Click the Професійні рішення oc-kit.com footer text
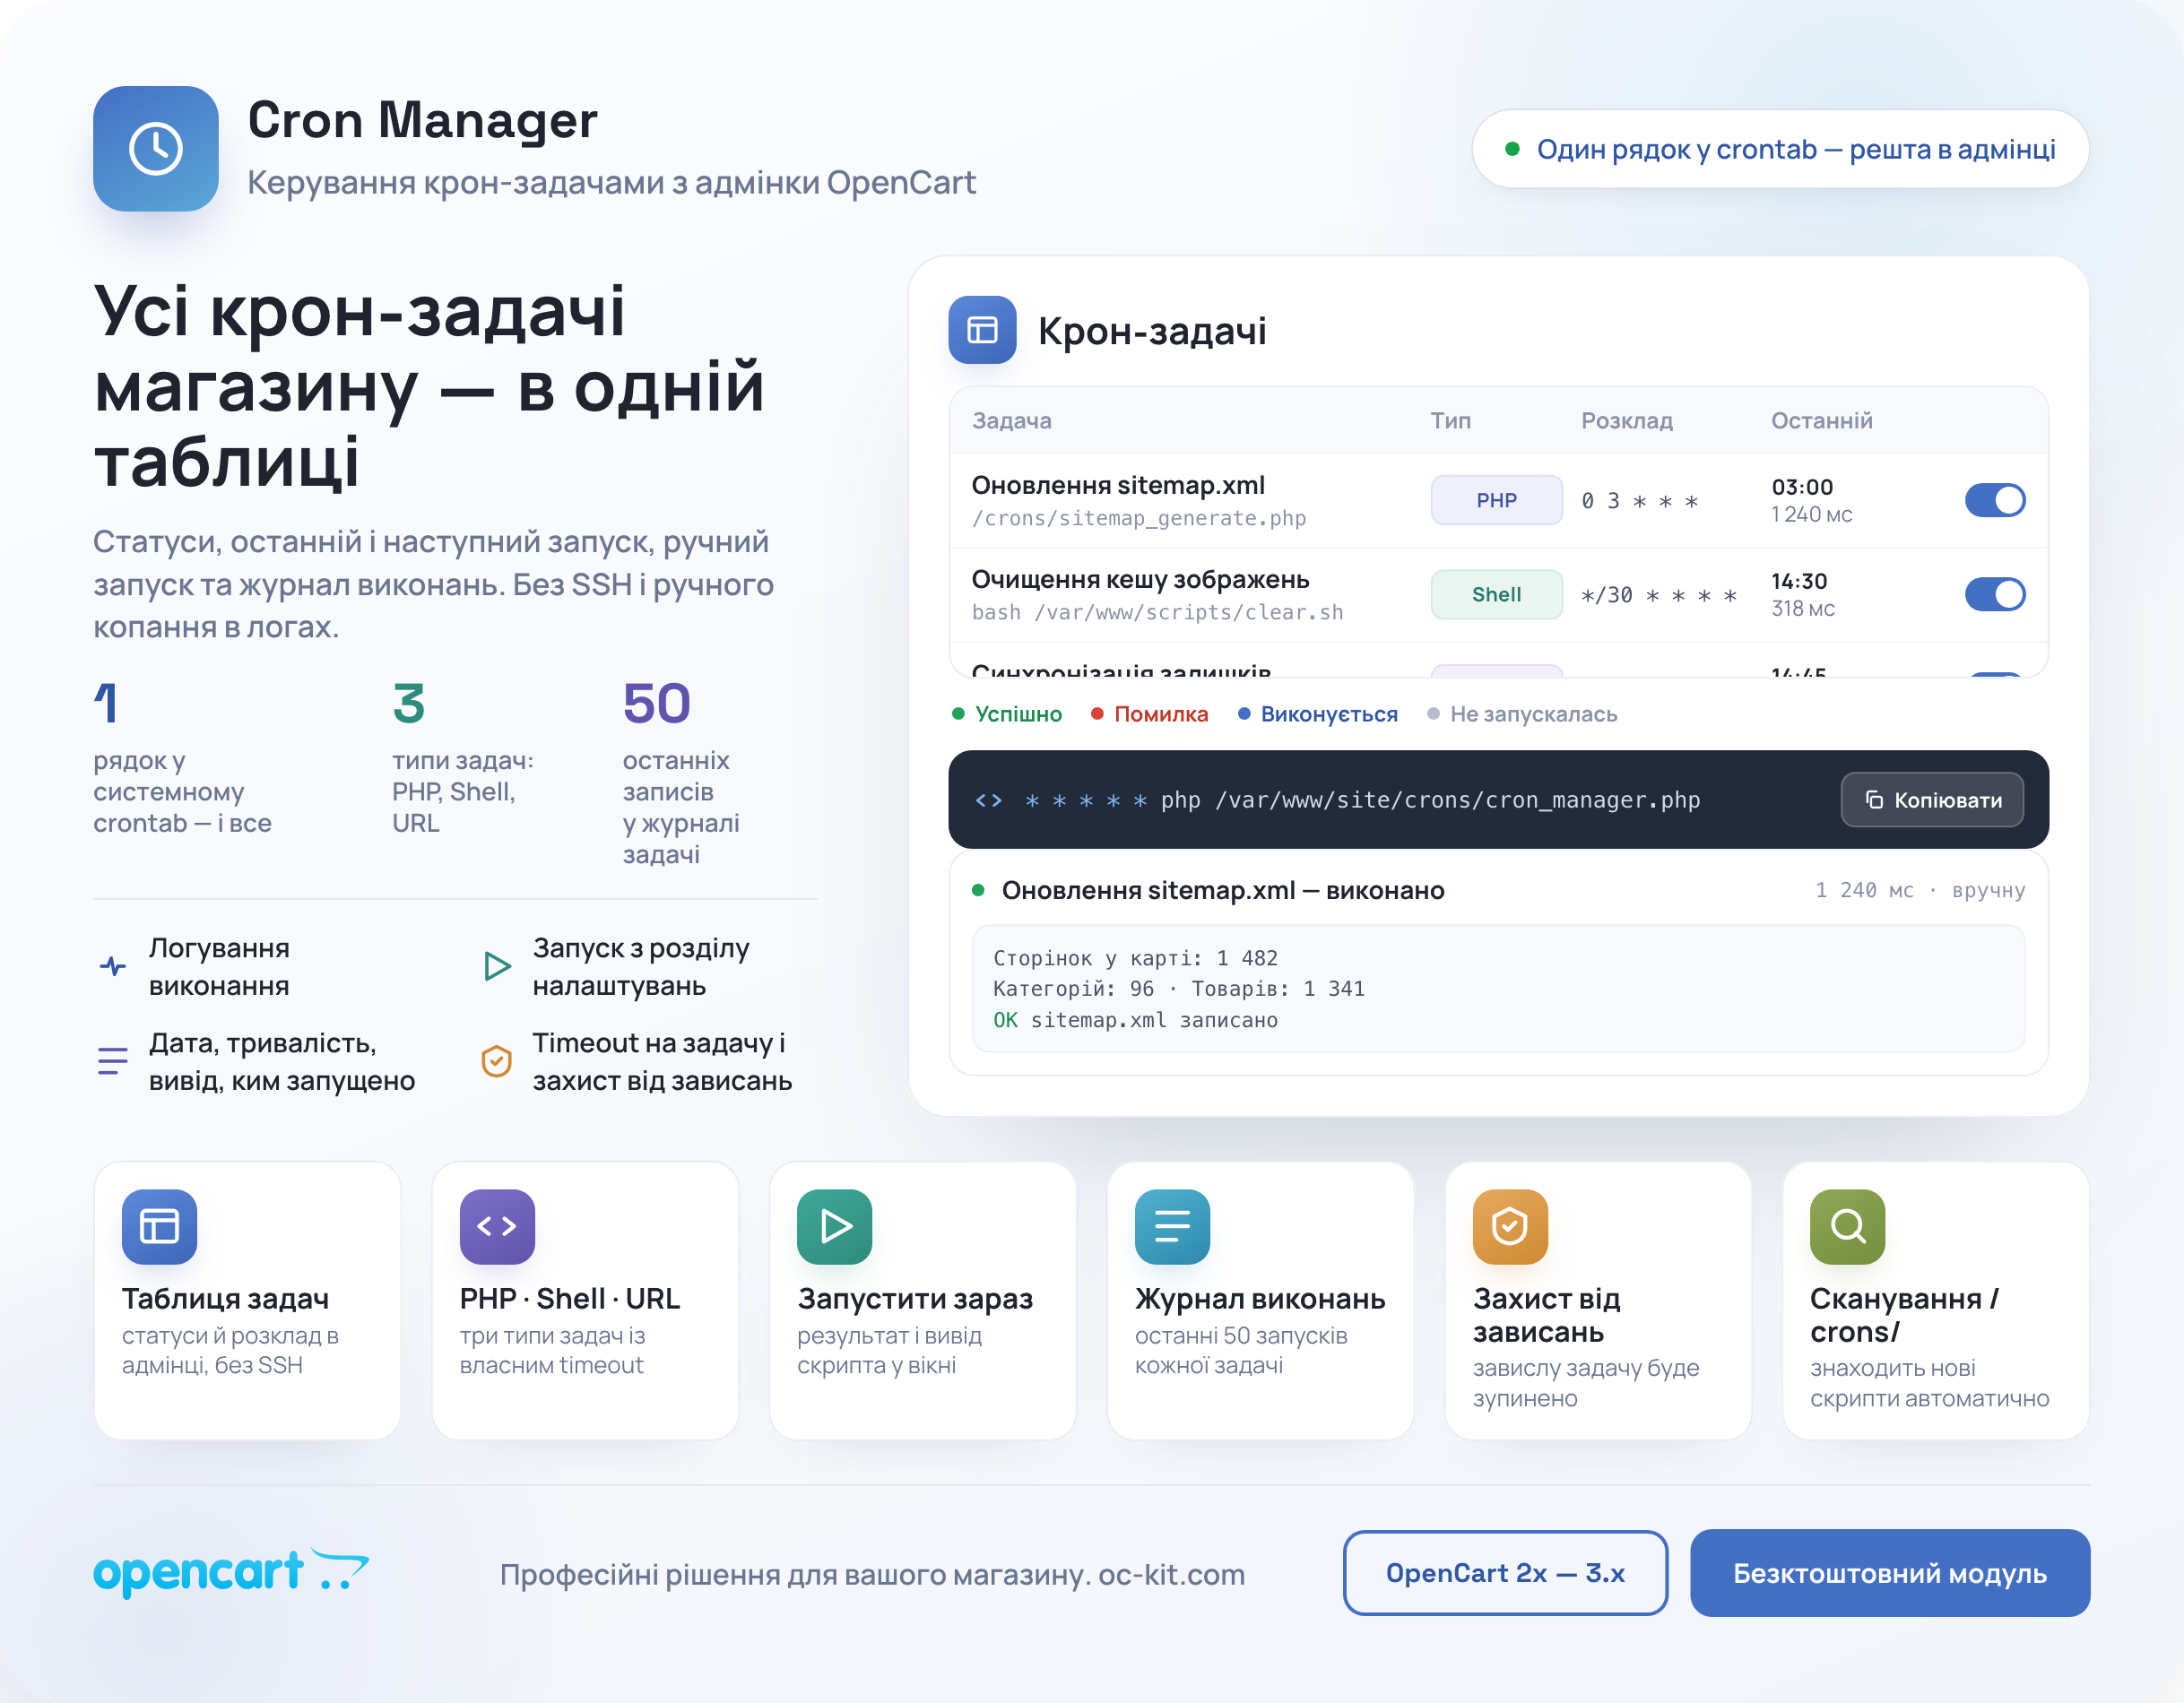This screenshot has width=2184, height=1703. coord(872,1574)
